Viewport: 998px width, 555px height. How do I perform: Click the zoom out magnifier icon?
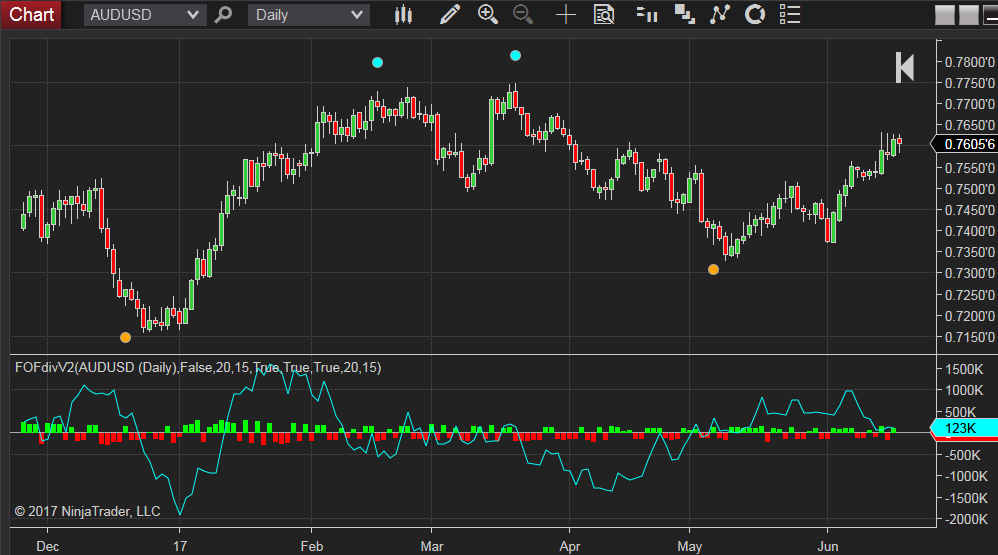coord(523,15)
